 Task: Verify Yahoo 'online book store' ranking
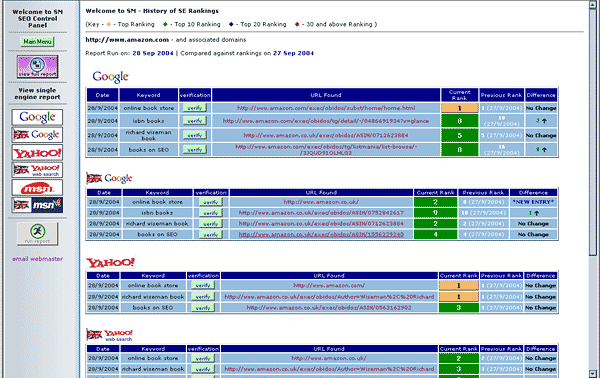click(x=203, y=285)
